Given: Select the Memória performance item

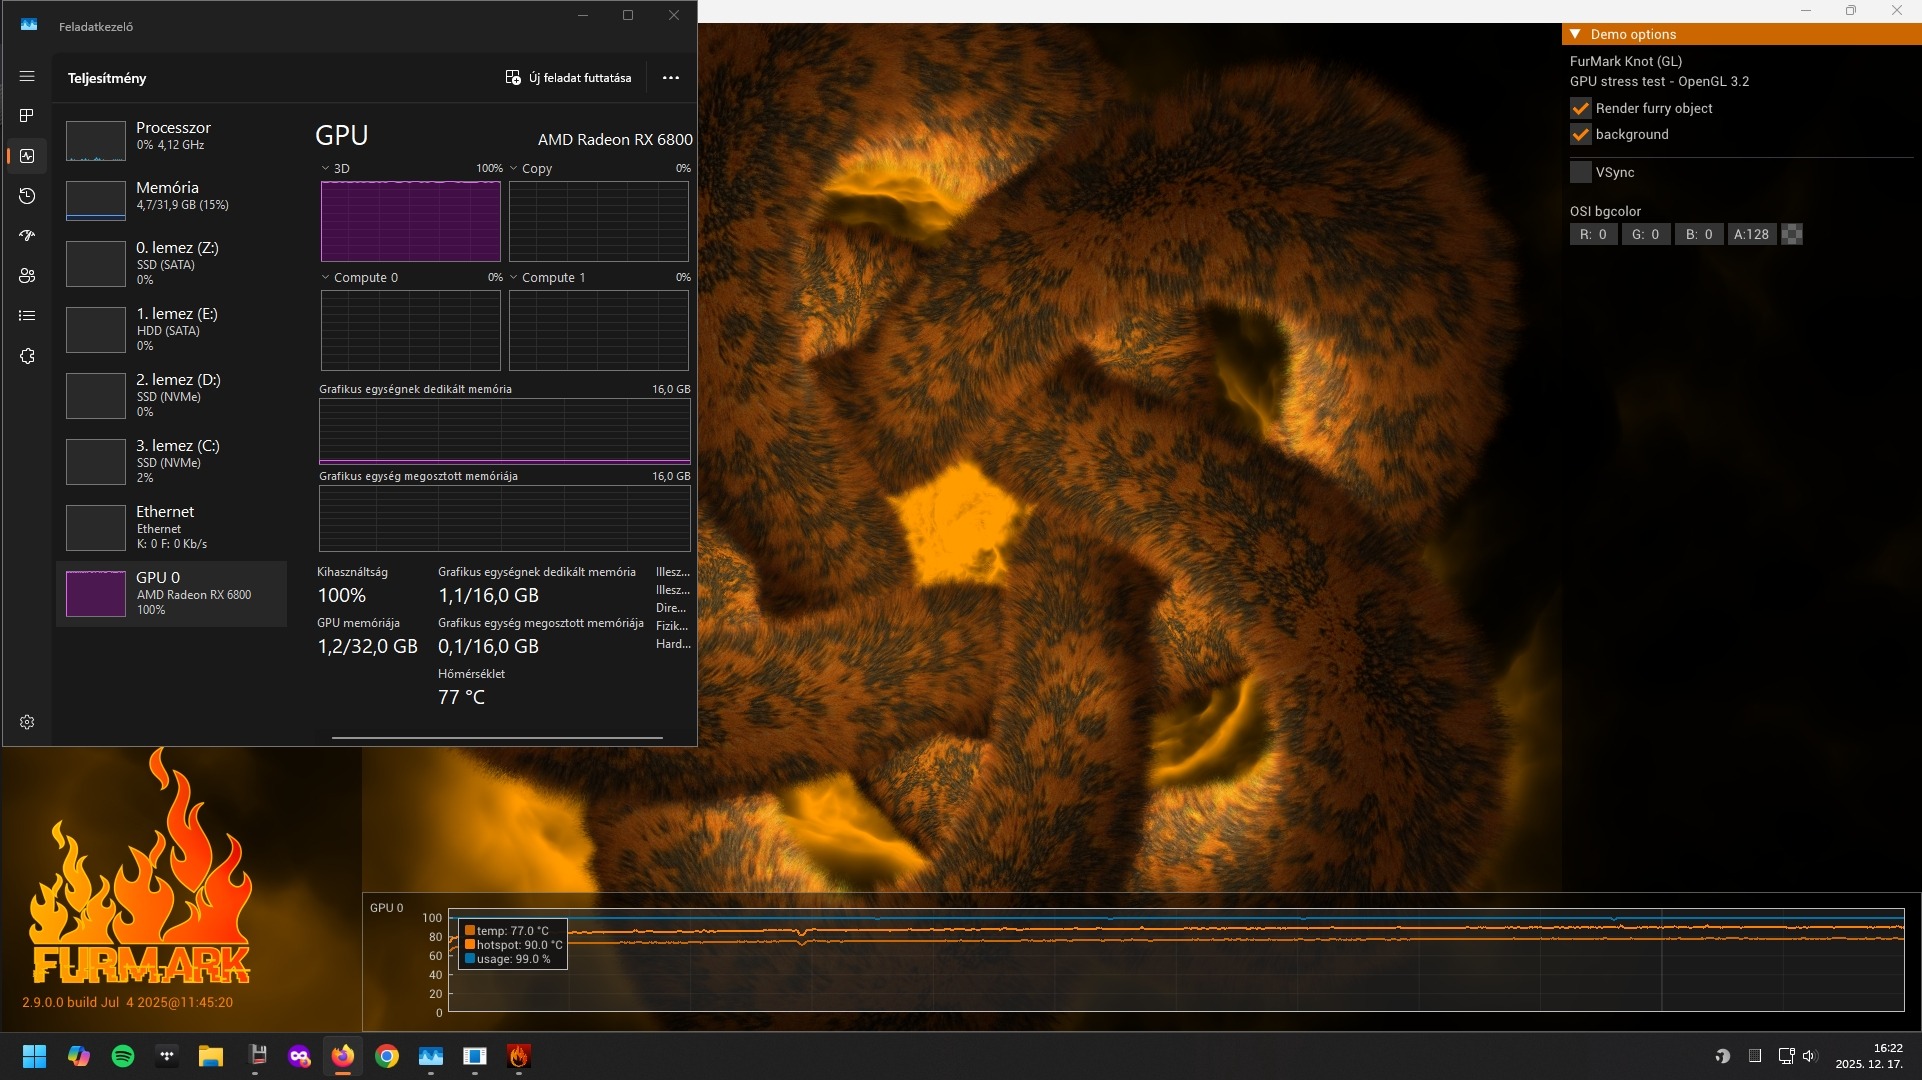Looking at the screenshot, I should point(170,196).
